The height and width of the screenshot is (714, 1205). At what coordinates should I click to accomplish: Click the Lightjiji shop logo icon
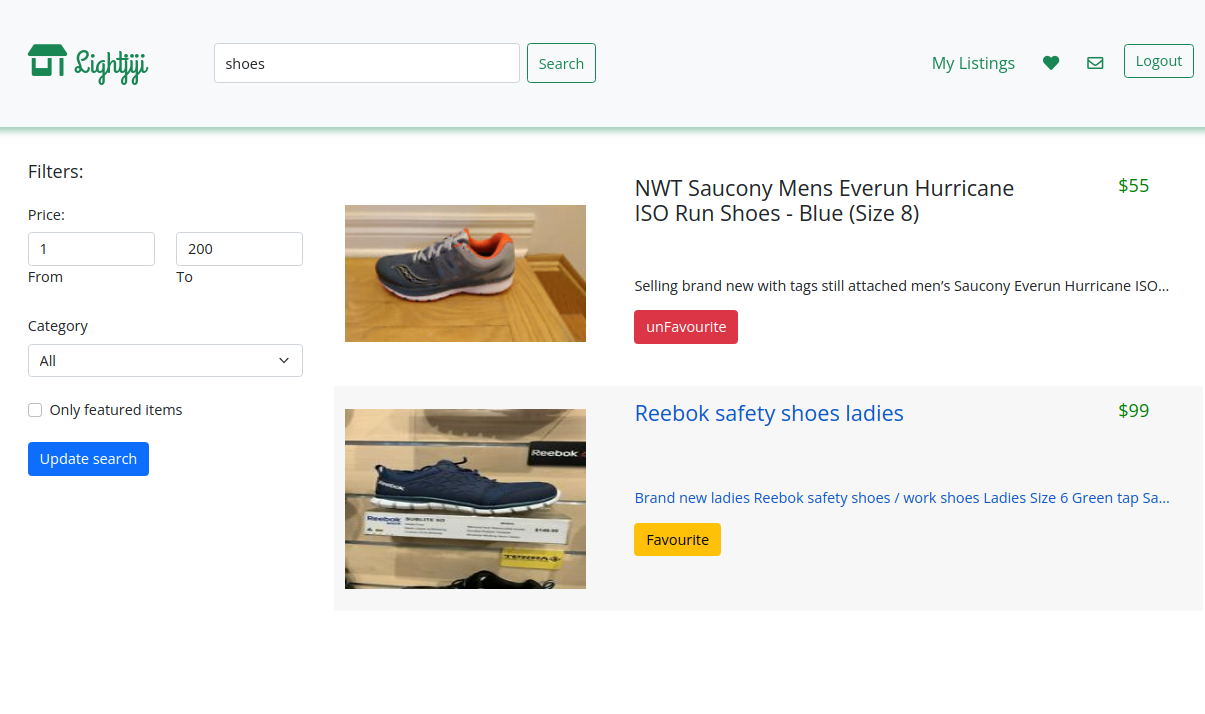[x=47, y=61]
